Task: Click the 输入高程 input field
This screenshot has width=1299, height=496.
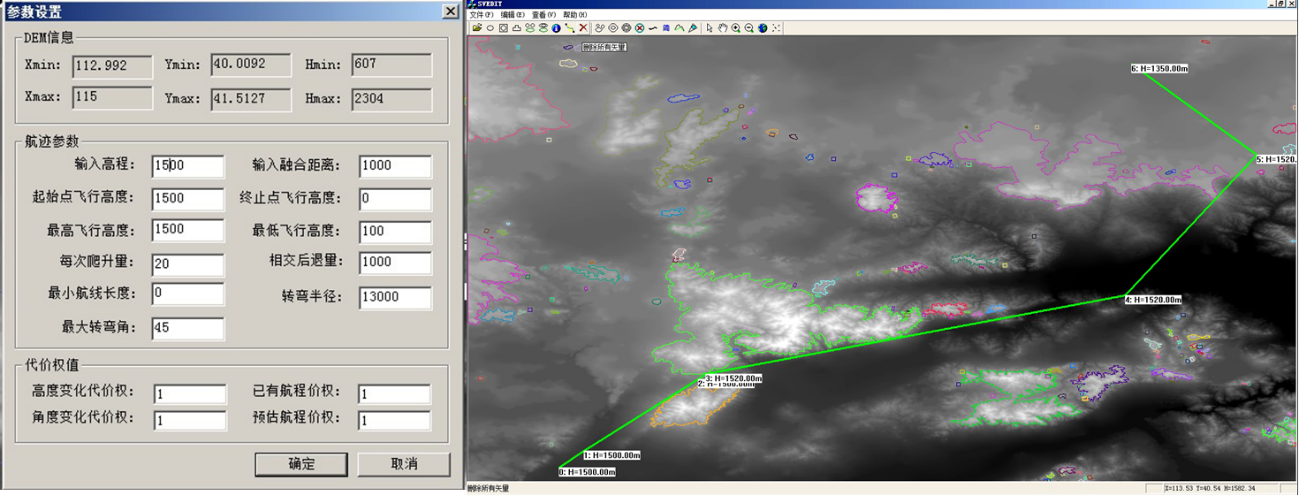Action: pyautogui.click(x=188, y=165)
